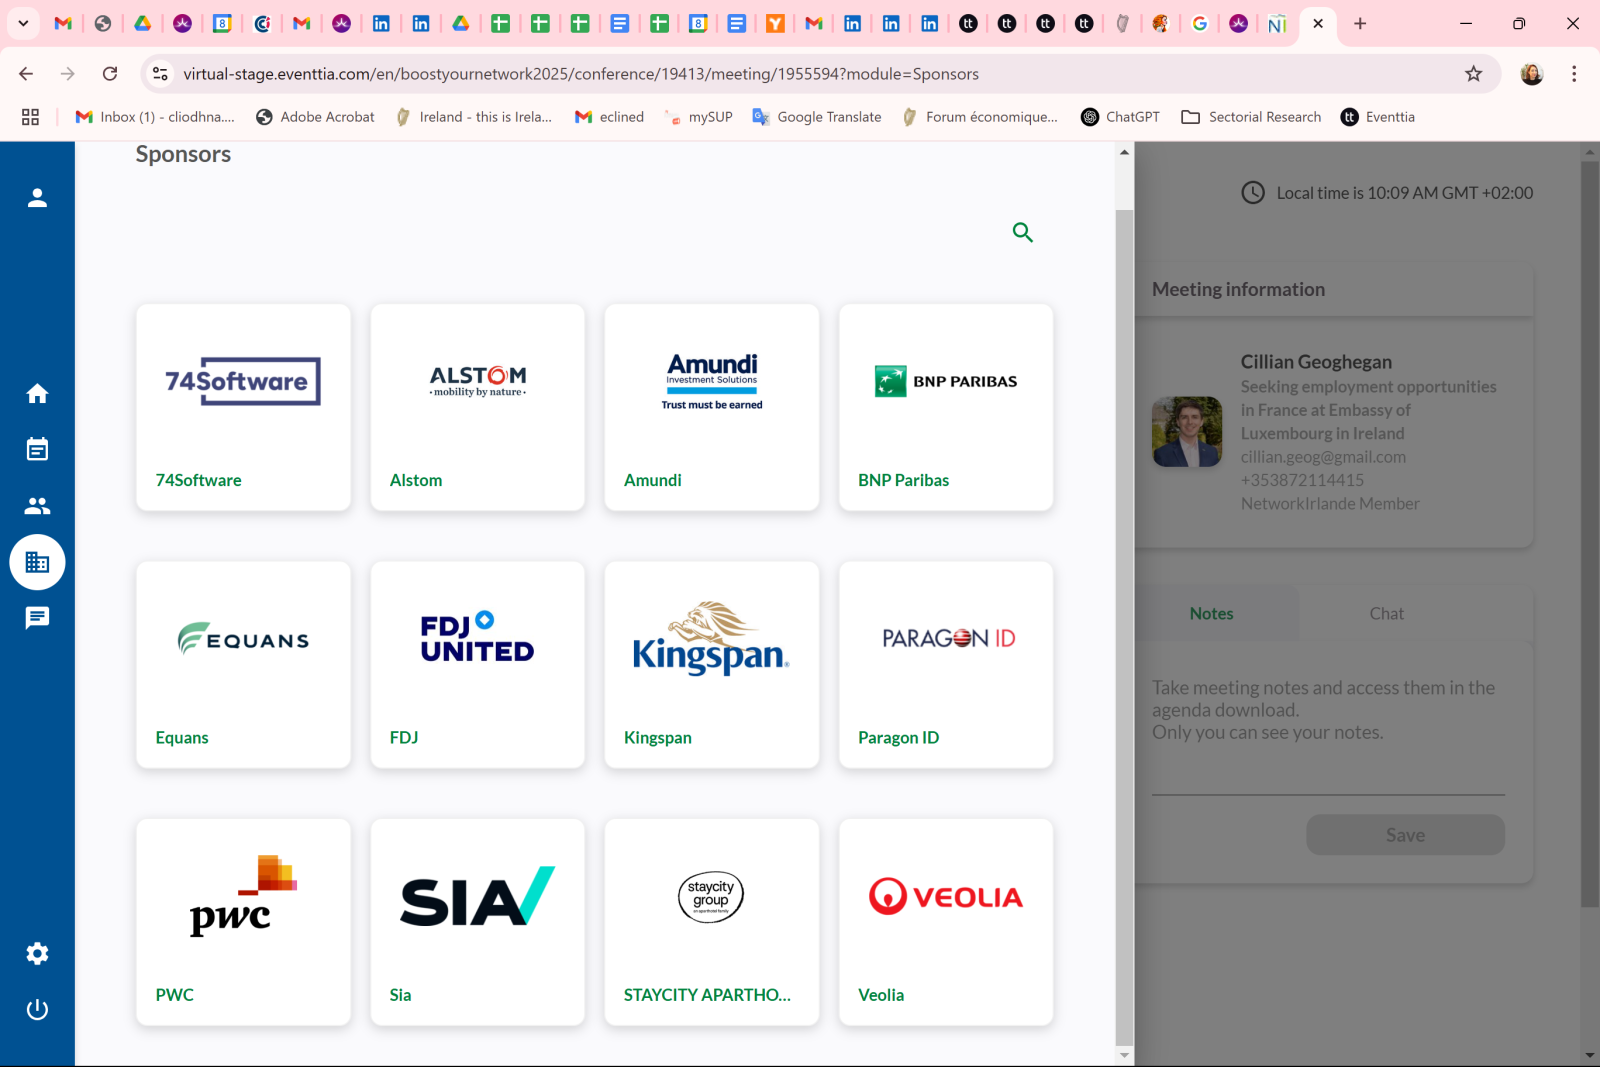
Task: Open Forum économique bookmark
Action: click(980, 117)
